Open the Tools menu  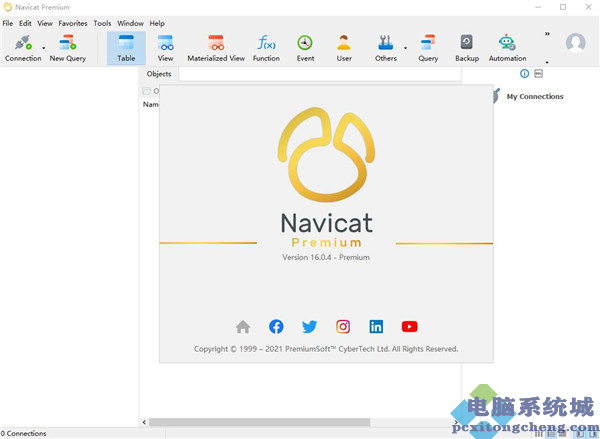[102, 23]
